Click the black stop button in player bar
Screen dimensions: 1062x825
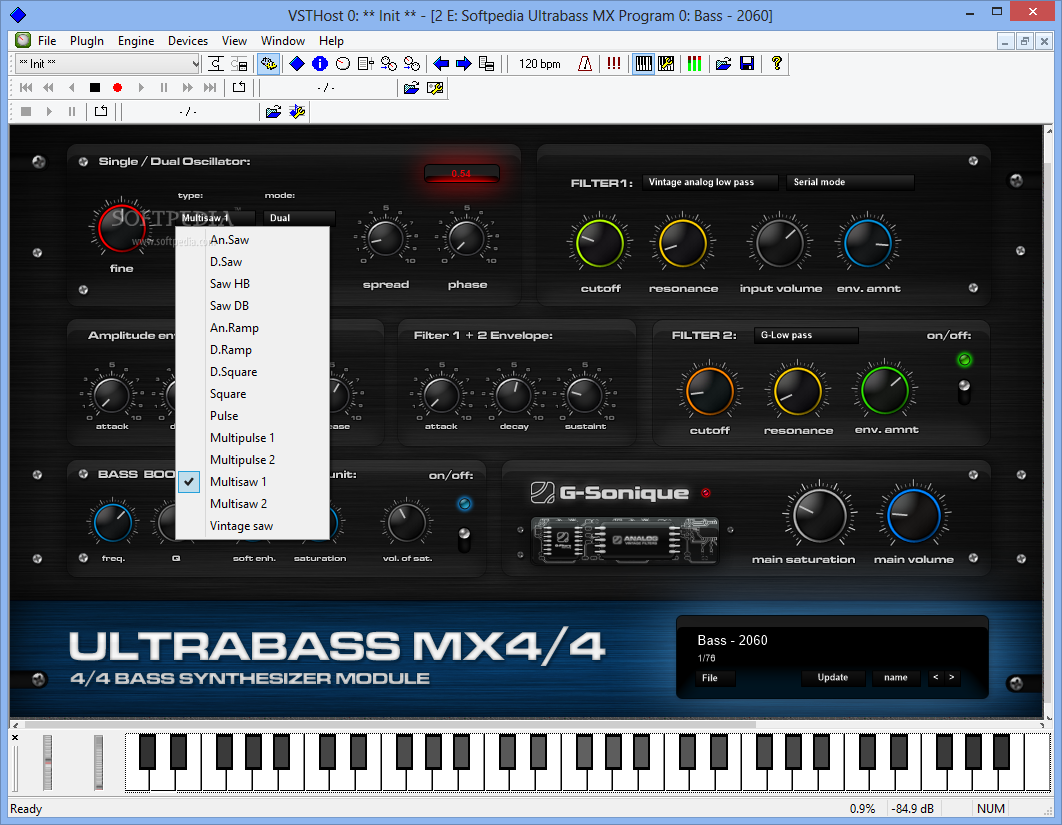(95, 87)
